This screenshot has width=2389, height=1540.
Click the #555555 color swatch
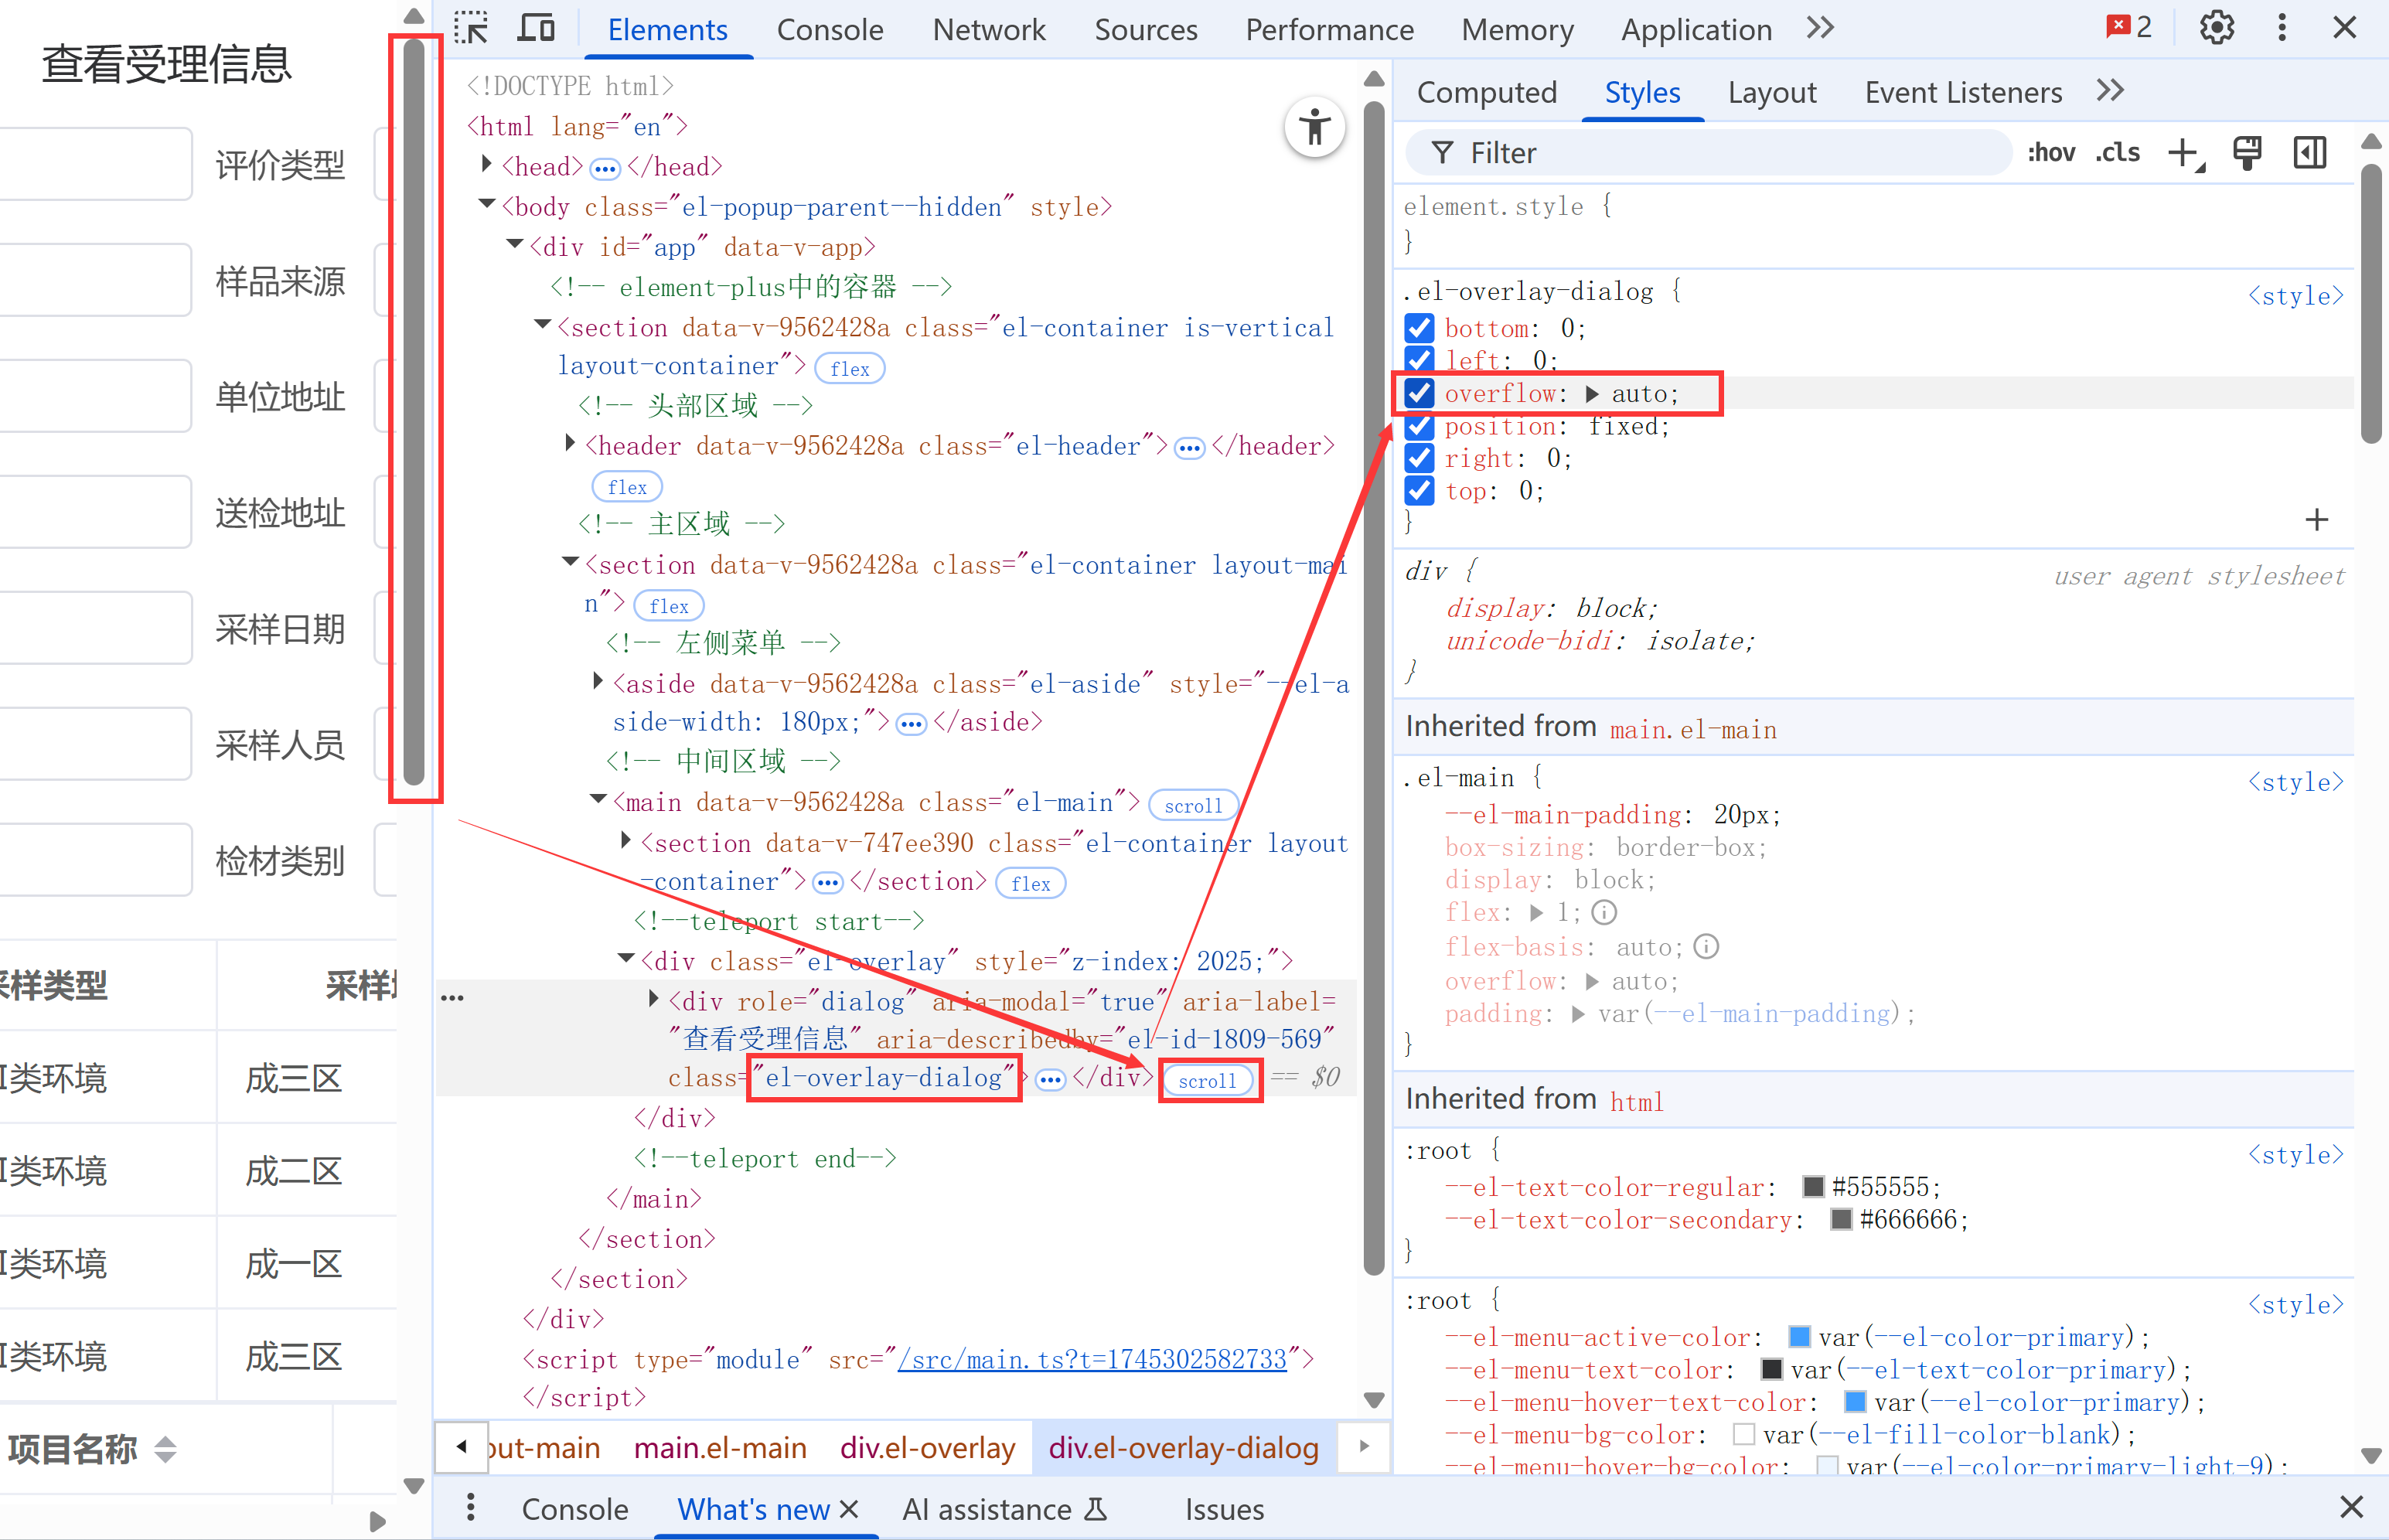point(1813,1187)
